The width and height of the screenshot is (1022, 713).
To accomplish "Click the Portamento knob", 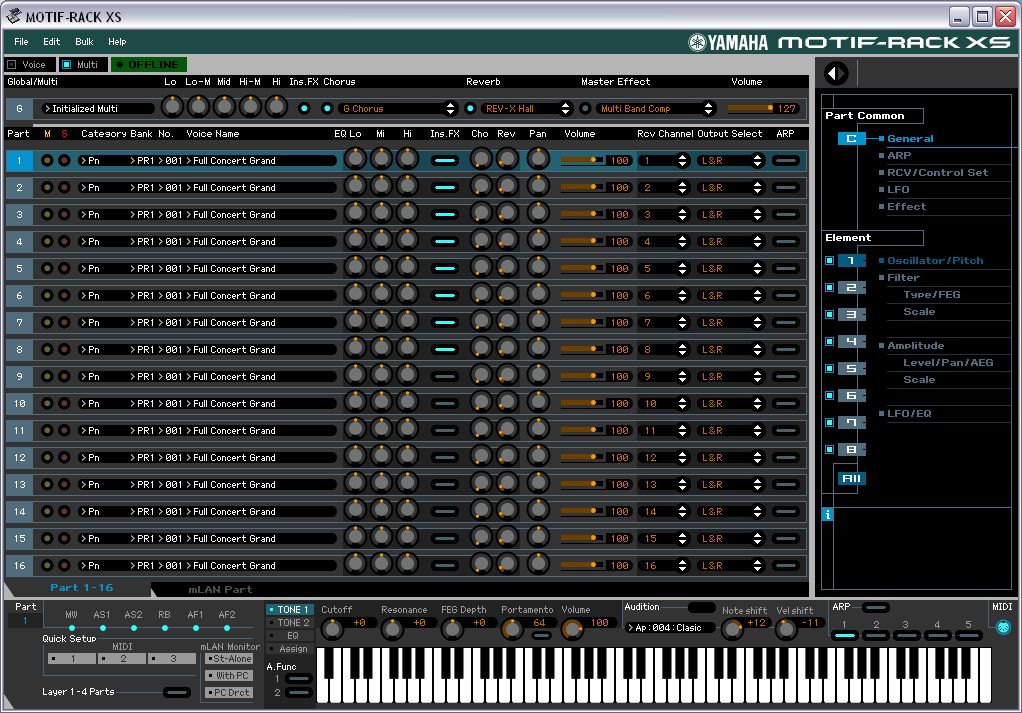I will 512,629.
